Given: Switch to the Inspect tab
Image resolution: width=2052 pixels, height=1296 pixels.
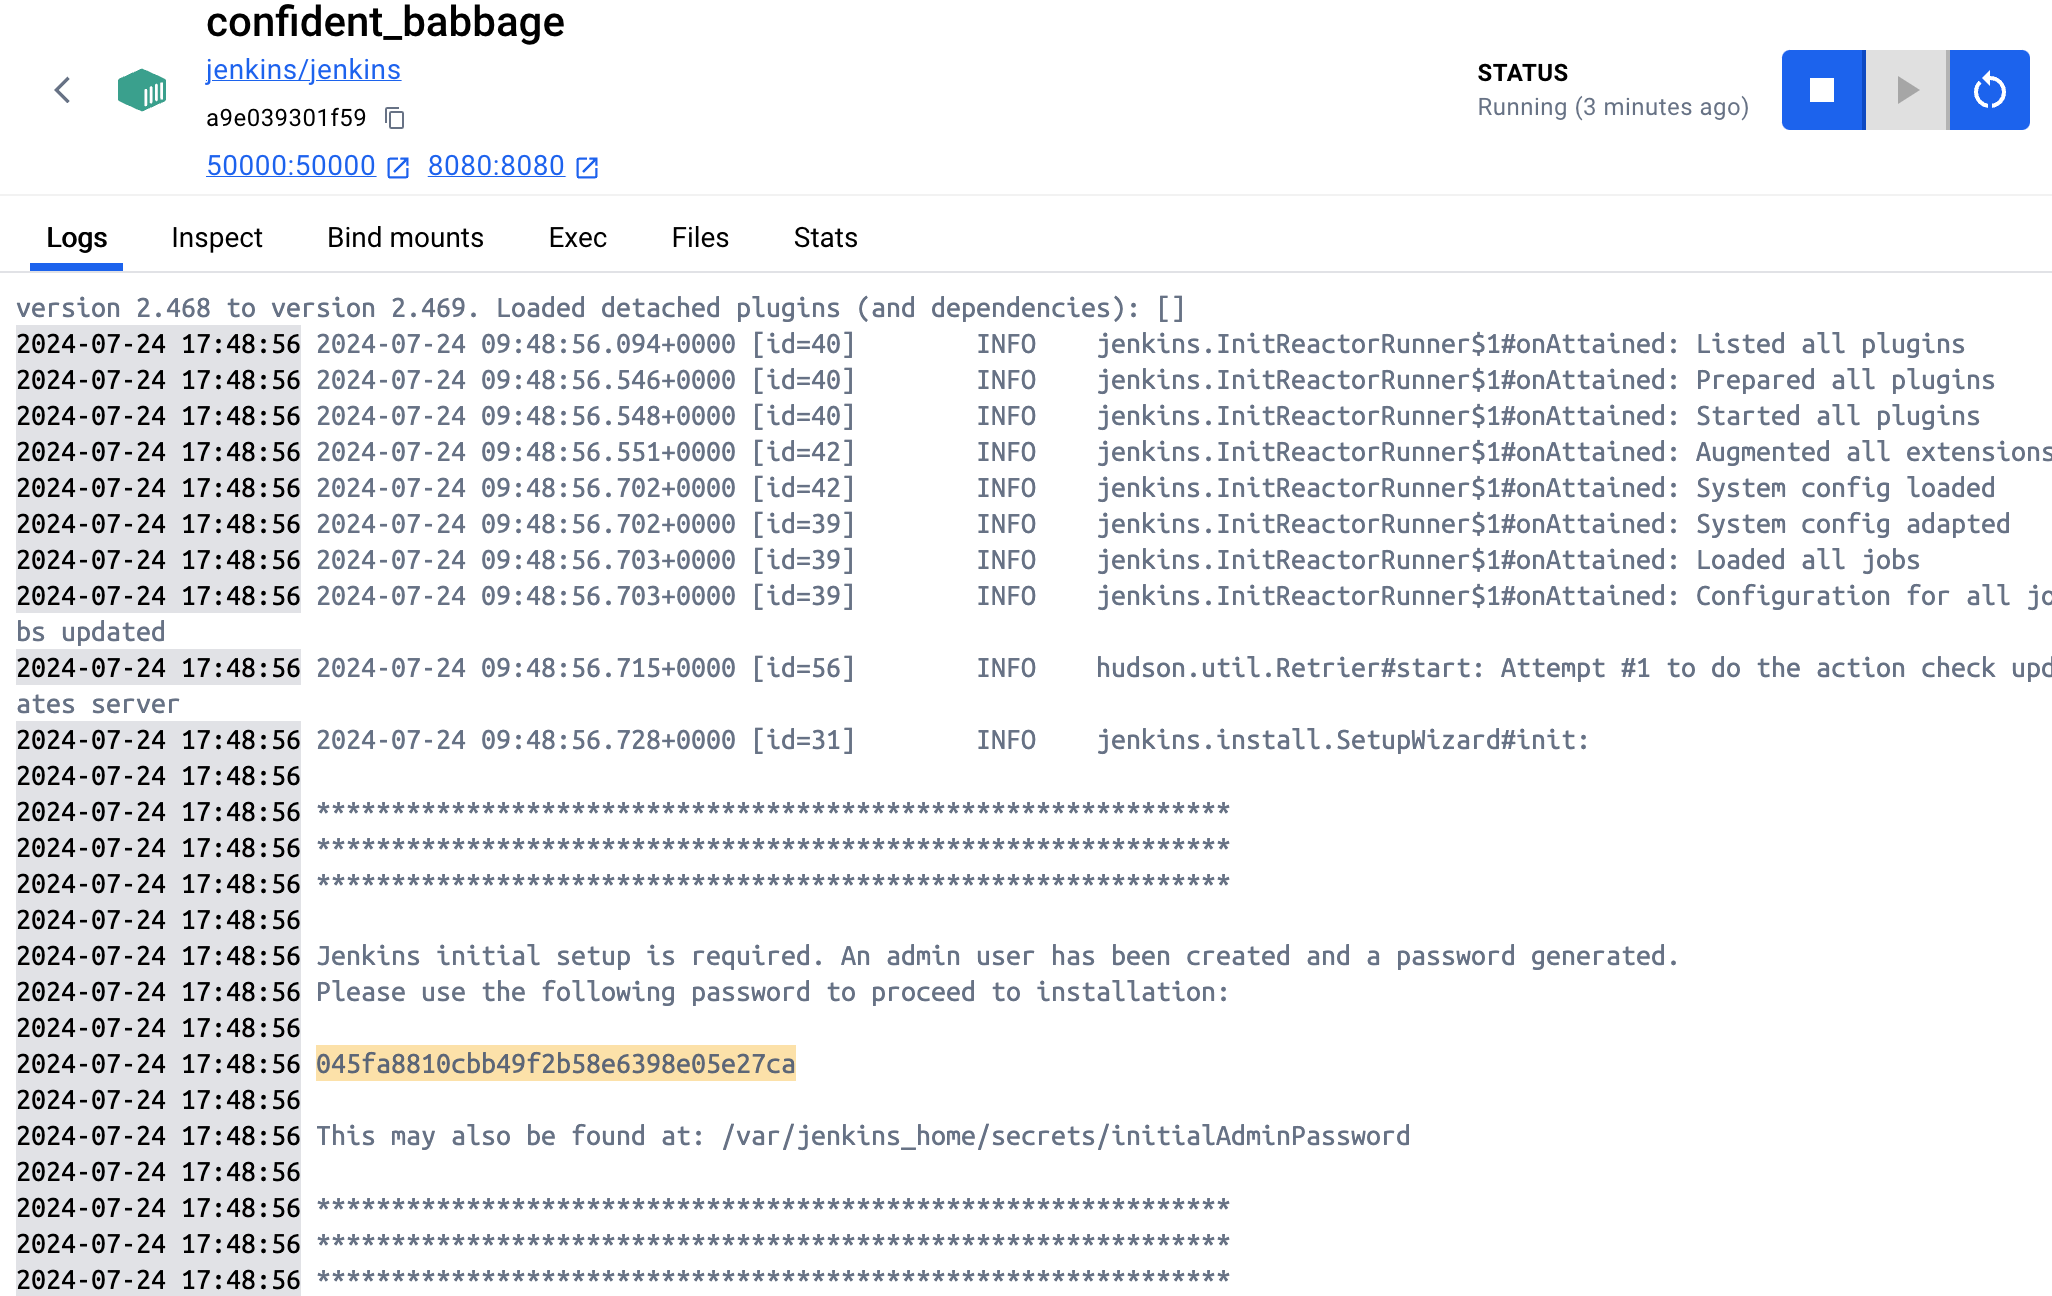Looking at the screenshot, I should 217,238.
